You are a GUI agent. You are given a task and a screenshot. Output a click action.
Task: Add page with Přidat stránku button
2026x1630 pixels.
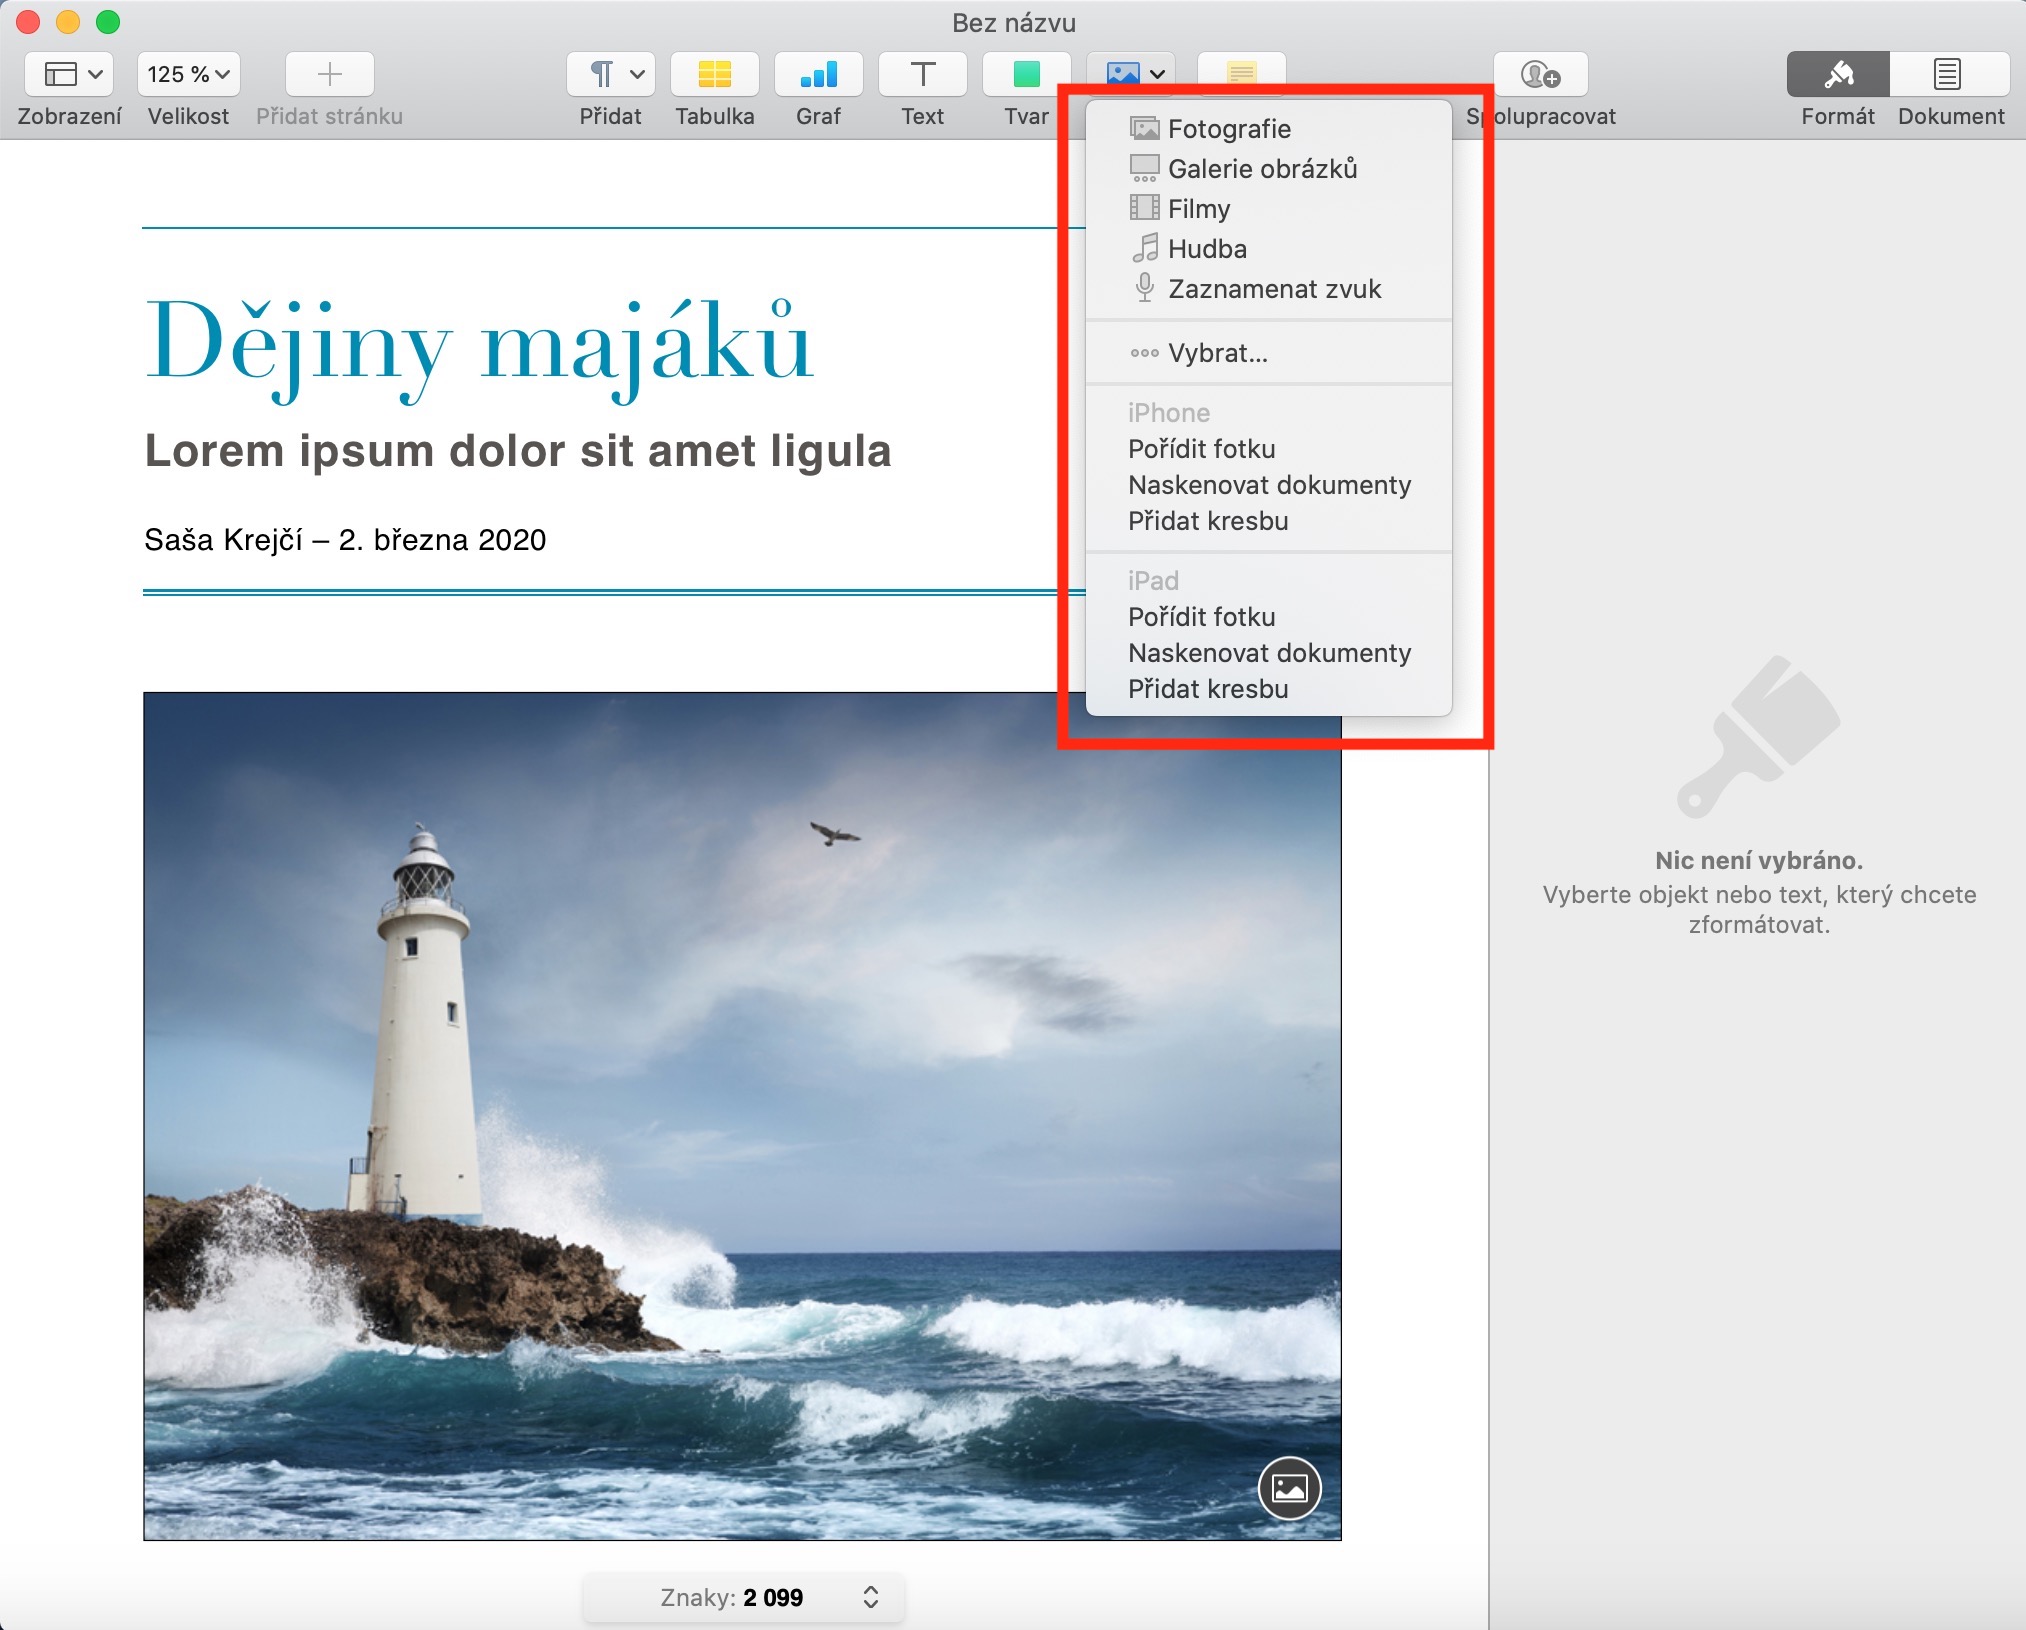click(x=329, y=75)
